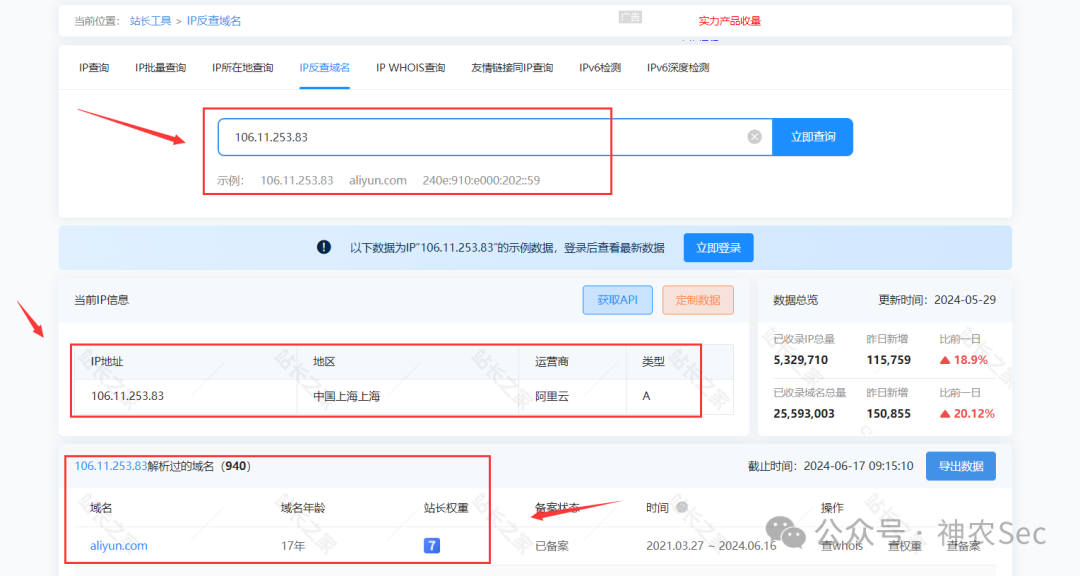Click inside the IP address search input field
1080x576 pixels.
(450, 136)
